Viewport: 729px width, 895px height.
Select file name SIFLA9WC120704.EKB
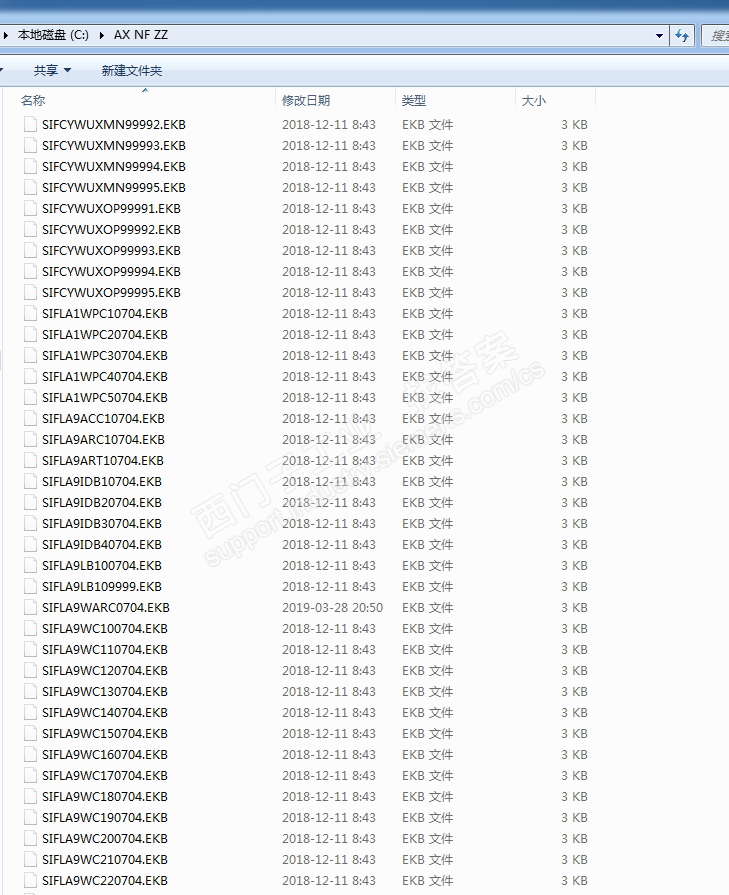coord(104,671)
